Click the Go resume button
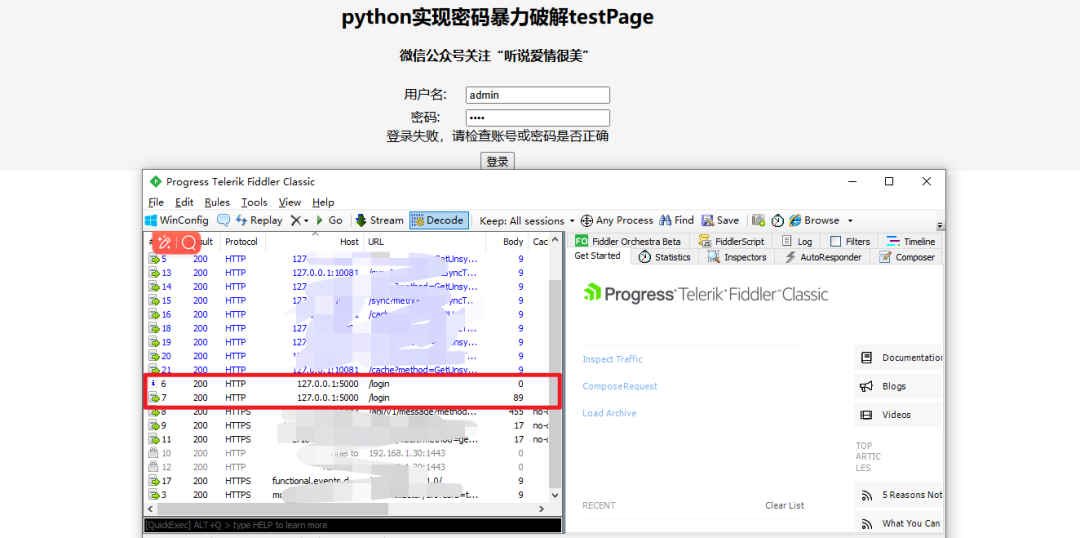Screen dimensions: 1080x538 point(329,220)
